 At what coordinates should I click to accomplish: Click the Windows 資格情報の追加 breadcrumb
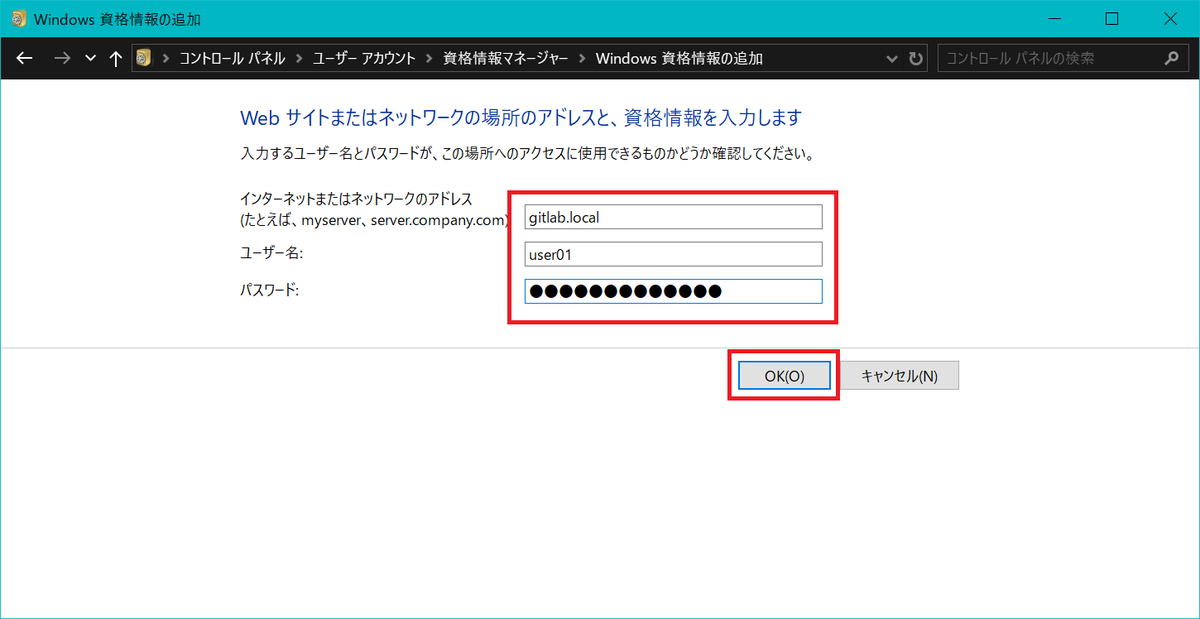pos(679,58)
